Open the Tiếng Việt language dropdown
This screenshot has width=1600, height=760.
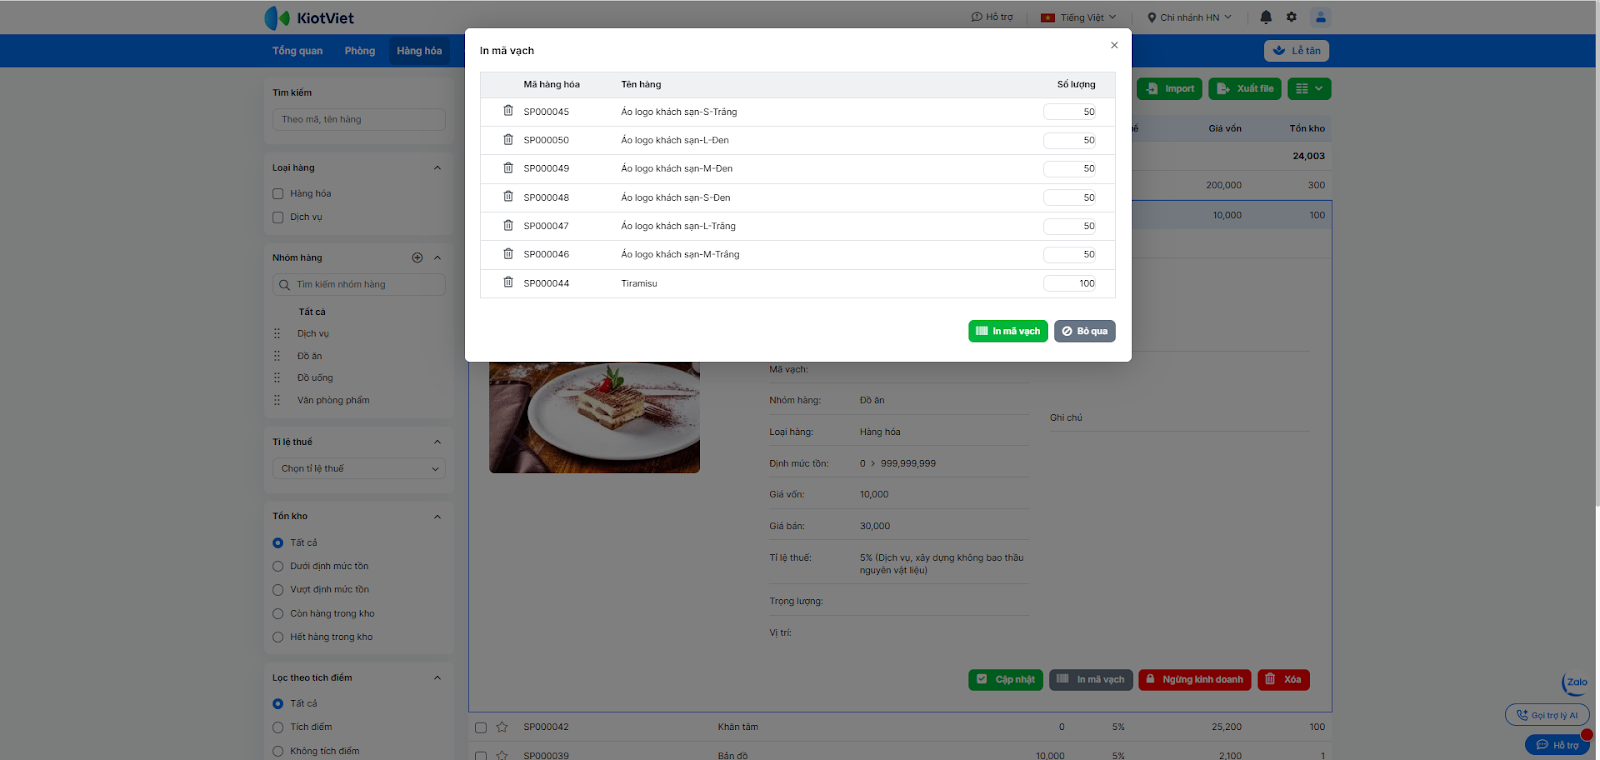click(x=1078, y=17)
